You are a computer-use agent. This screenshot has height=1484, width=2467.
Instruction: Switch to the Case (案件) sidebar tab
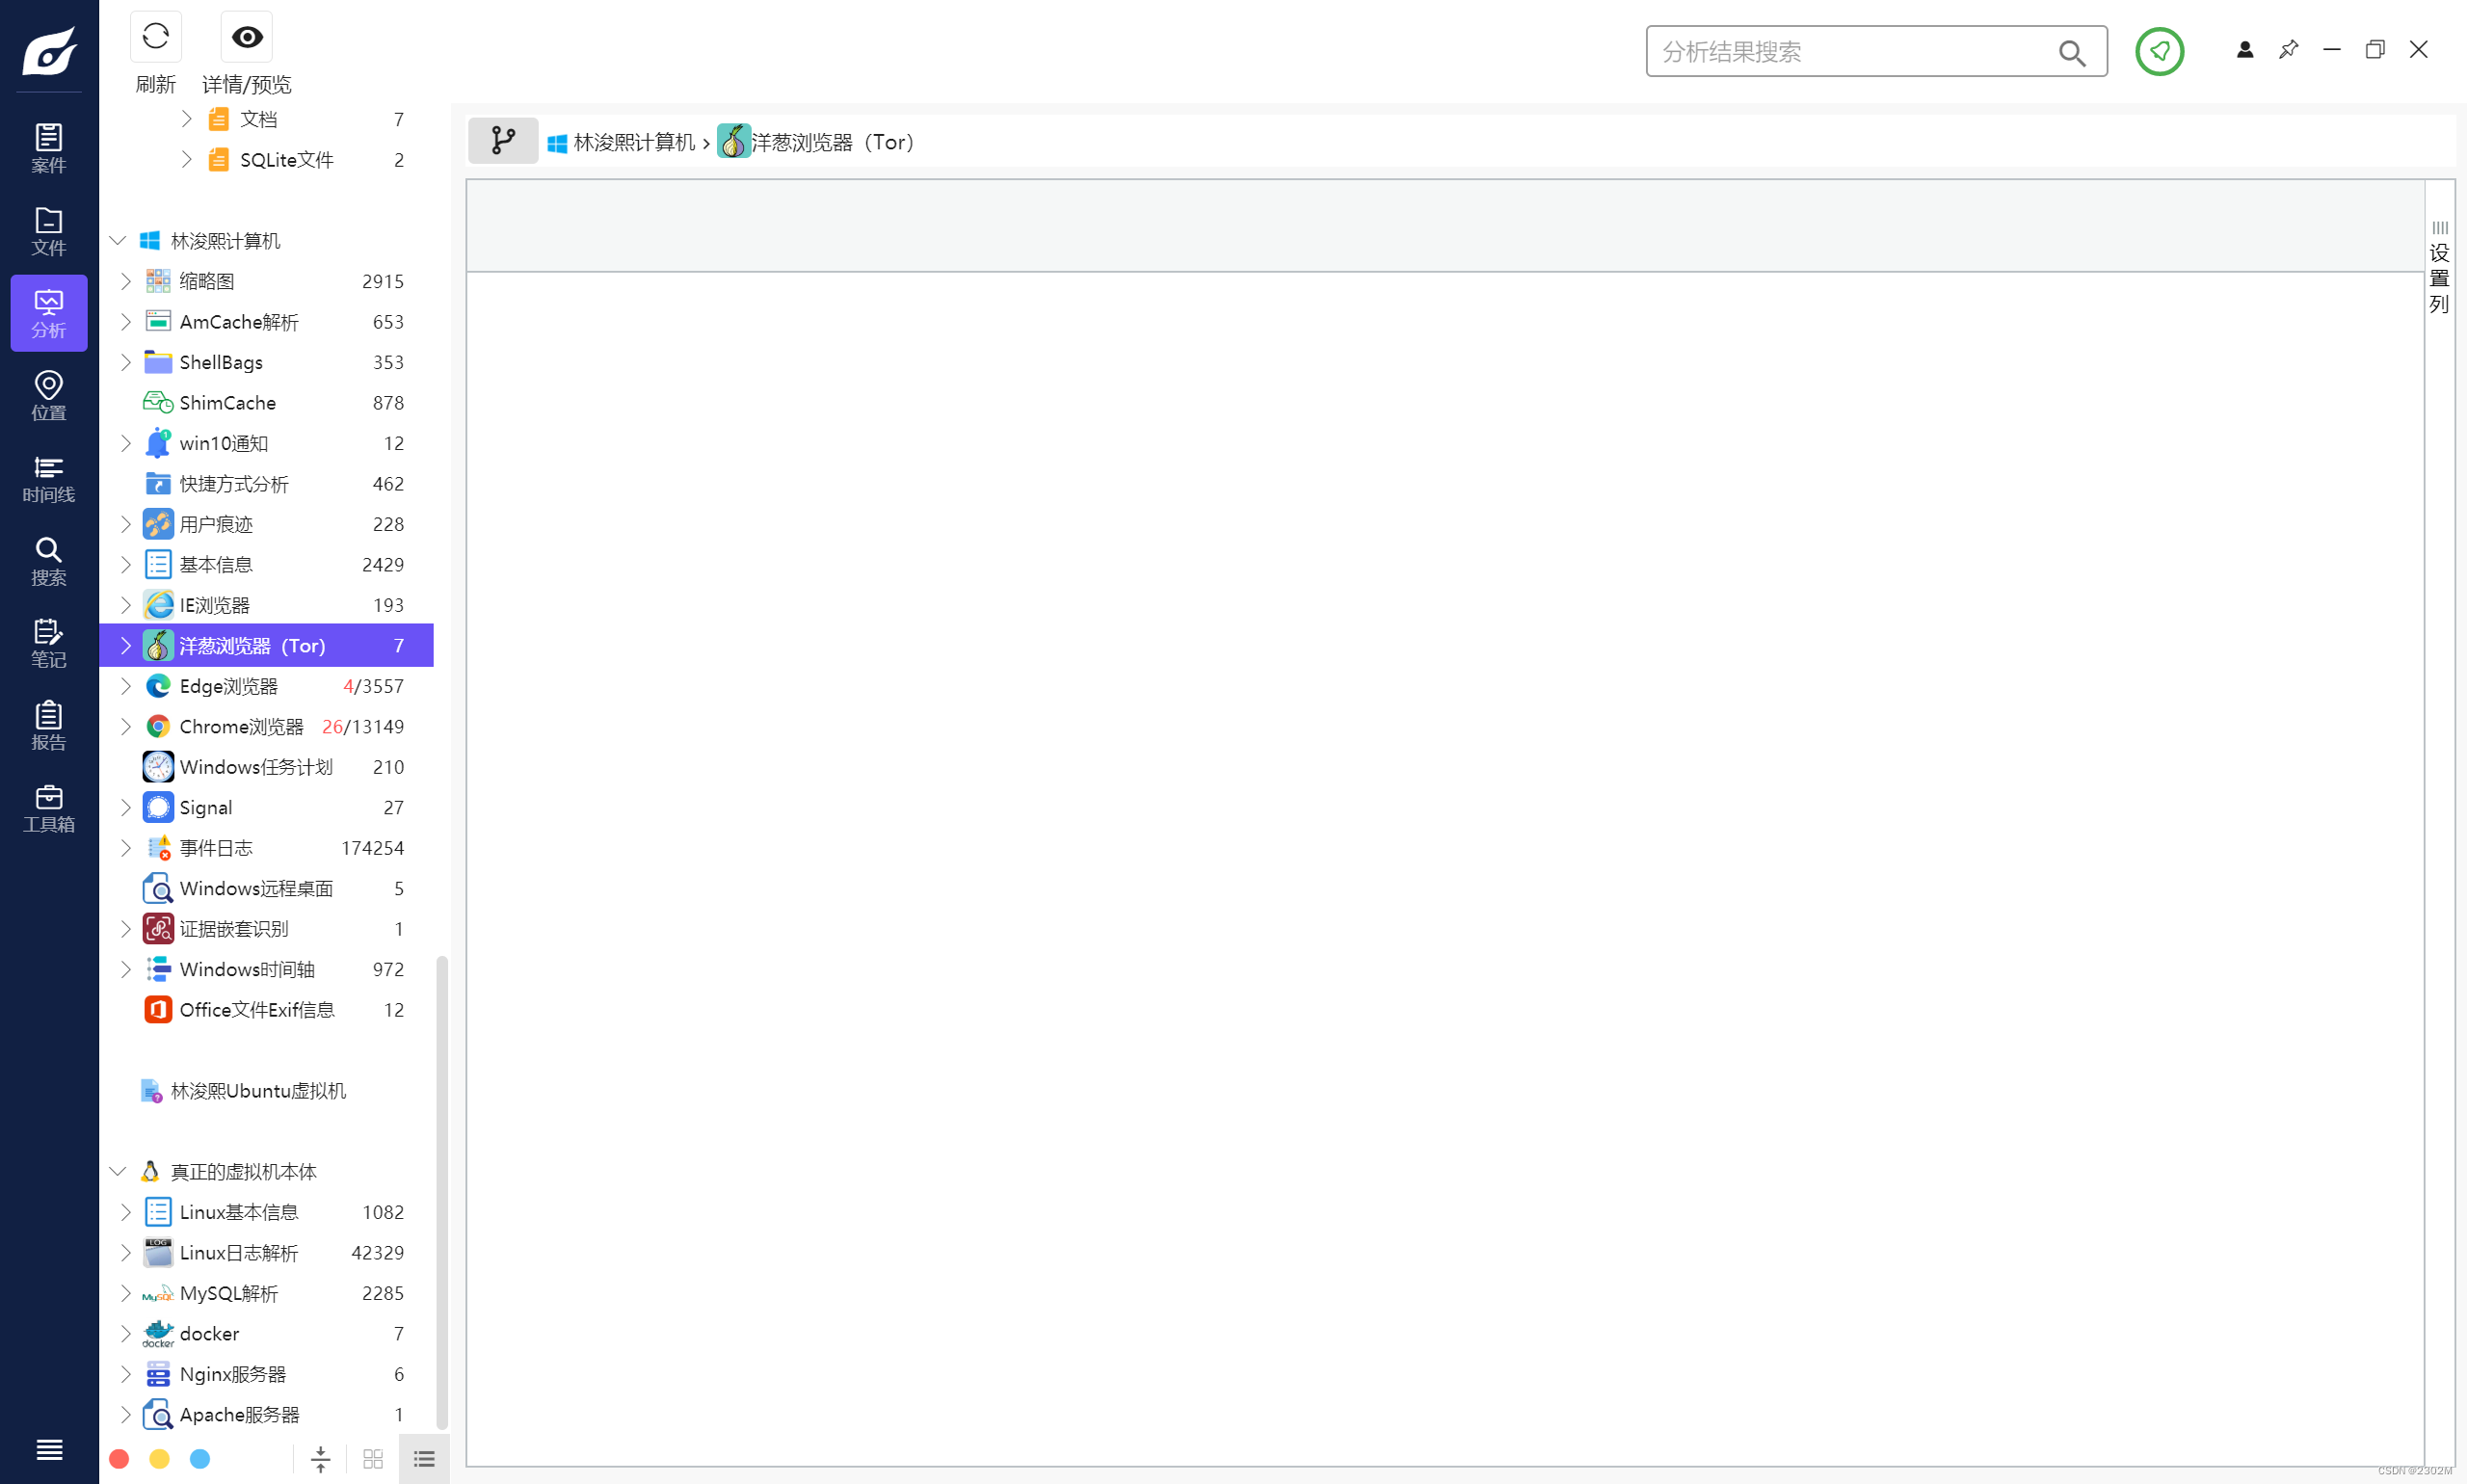[x=48, y=149]
